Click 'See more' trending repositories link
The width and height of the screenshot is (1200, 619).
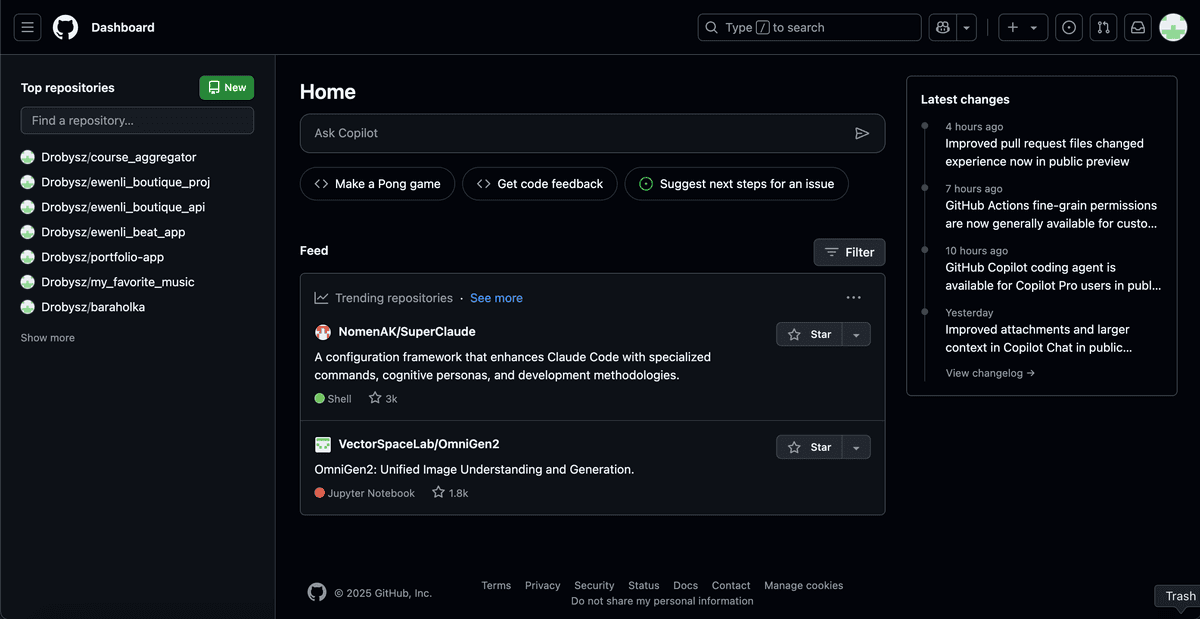(x=496, y=298)
